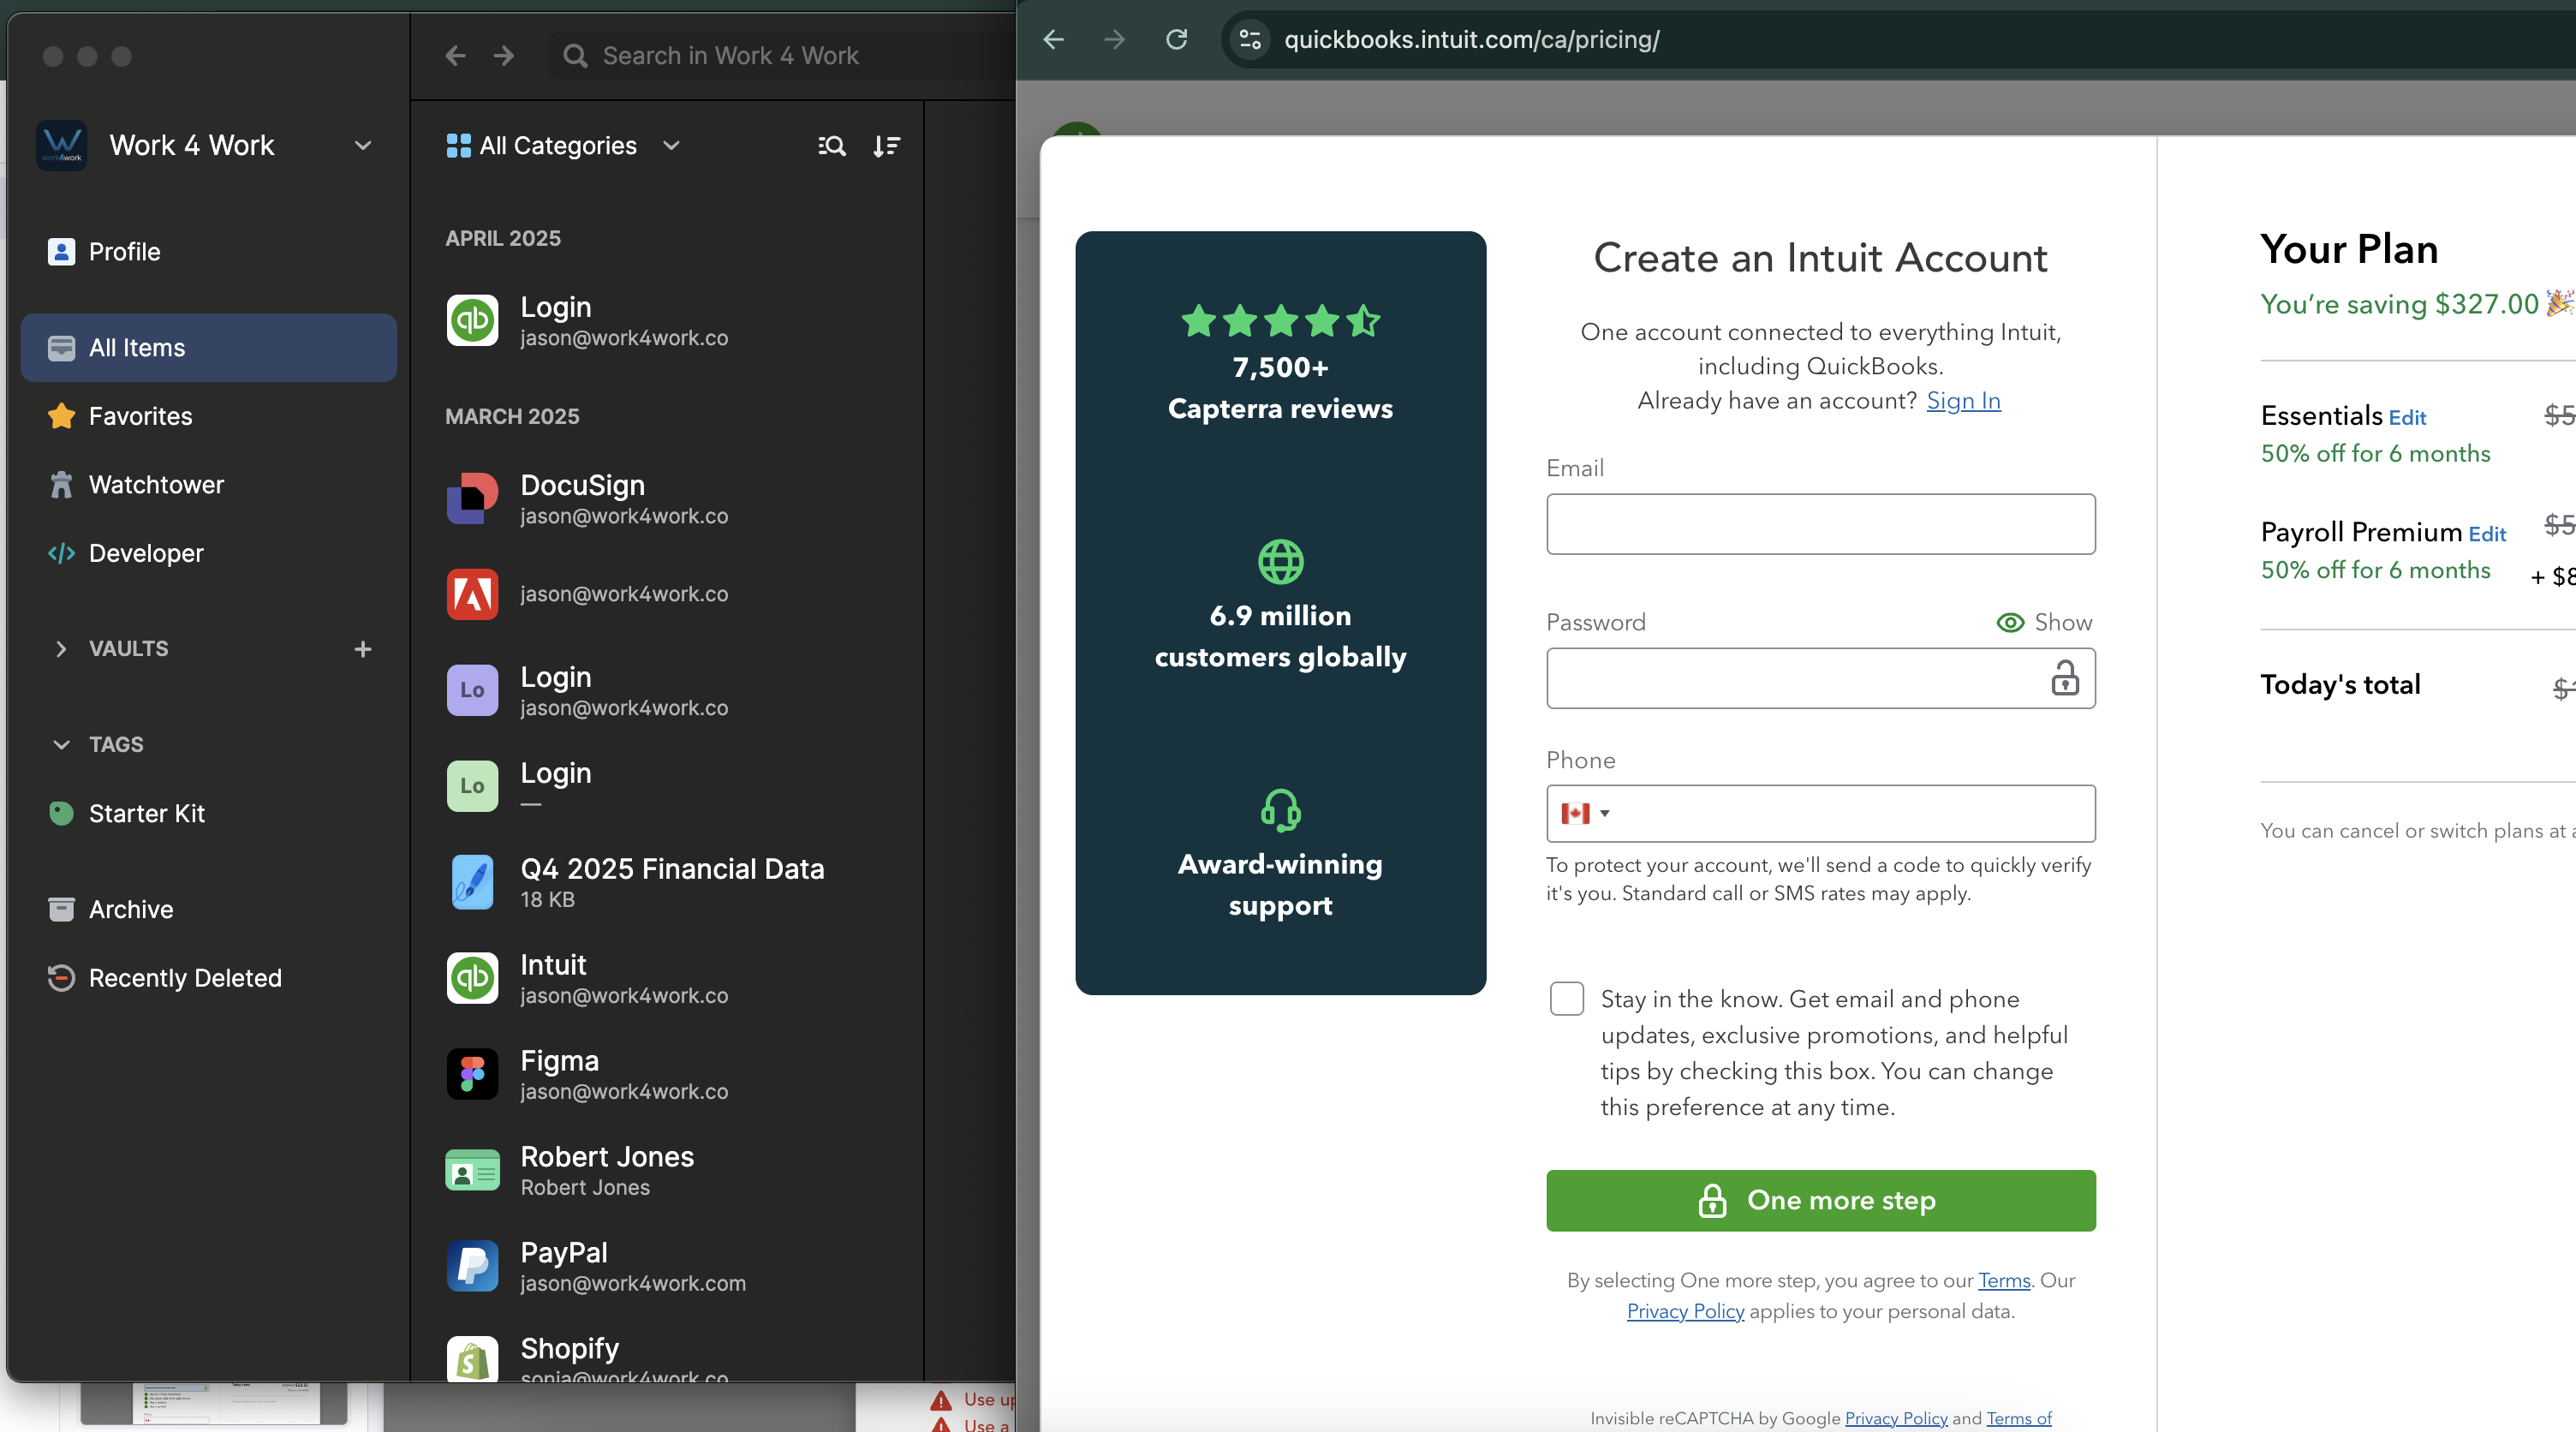The height and width of the screenshot is (1432, 2576).
Task: Click the site information icon in address bar
Action: [1250, 40]
